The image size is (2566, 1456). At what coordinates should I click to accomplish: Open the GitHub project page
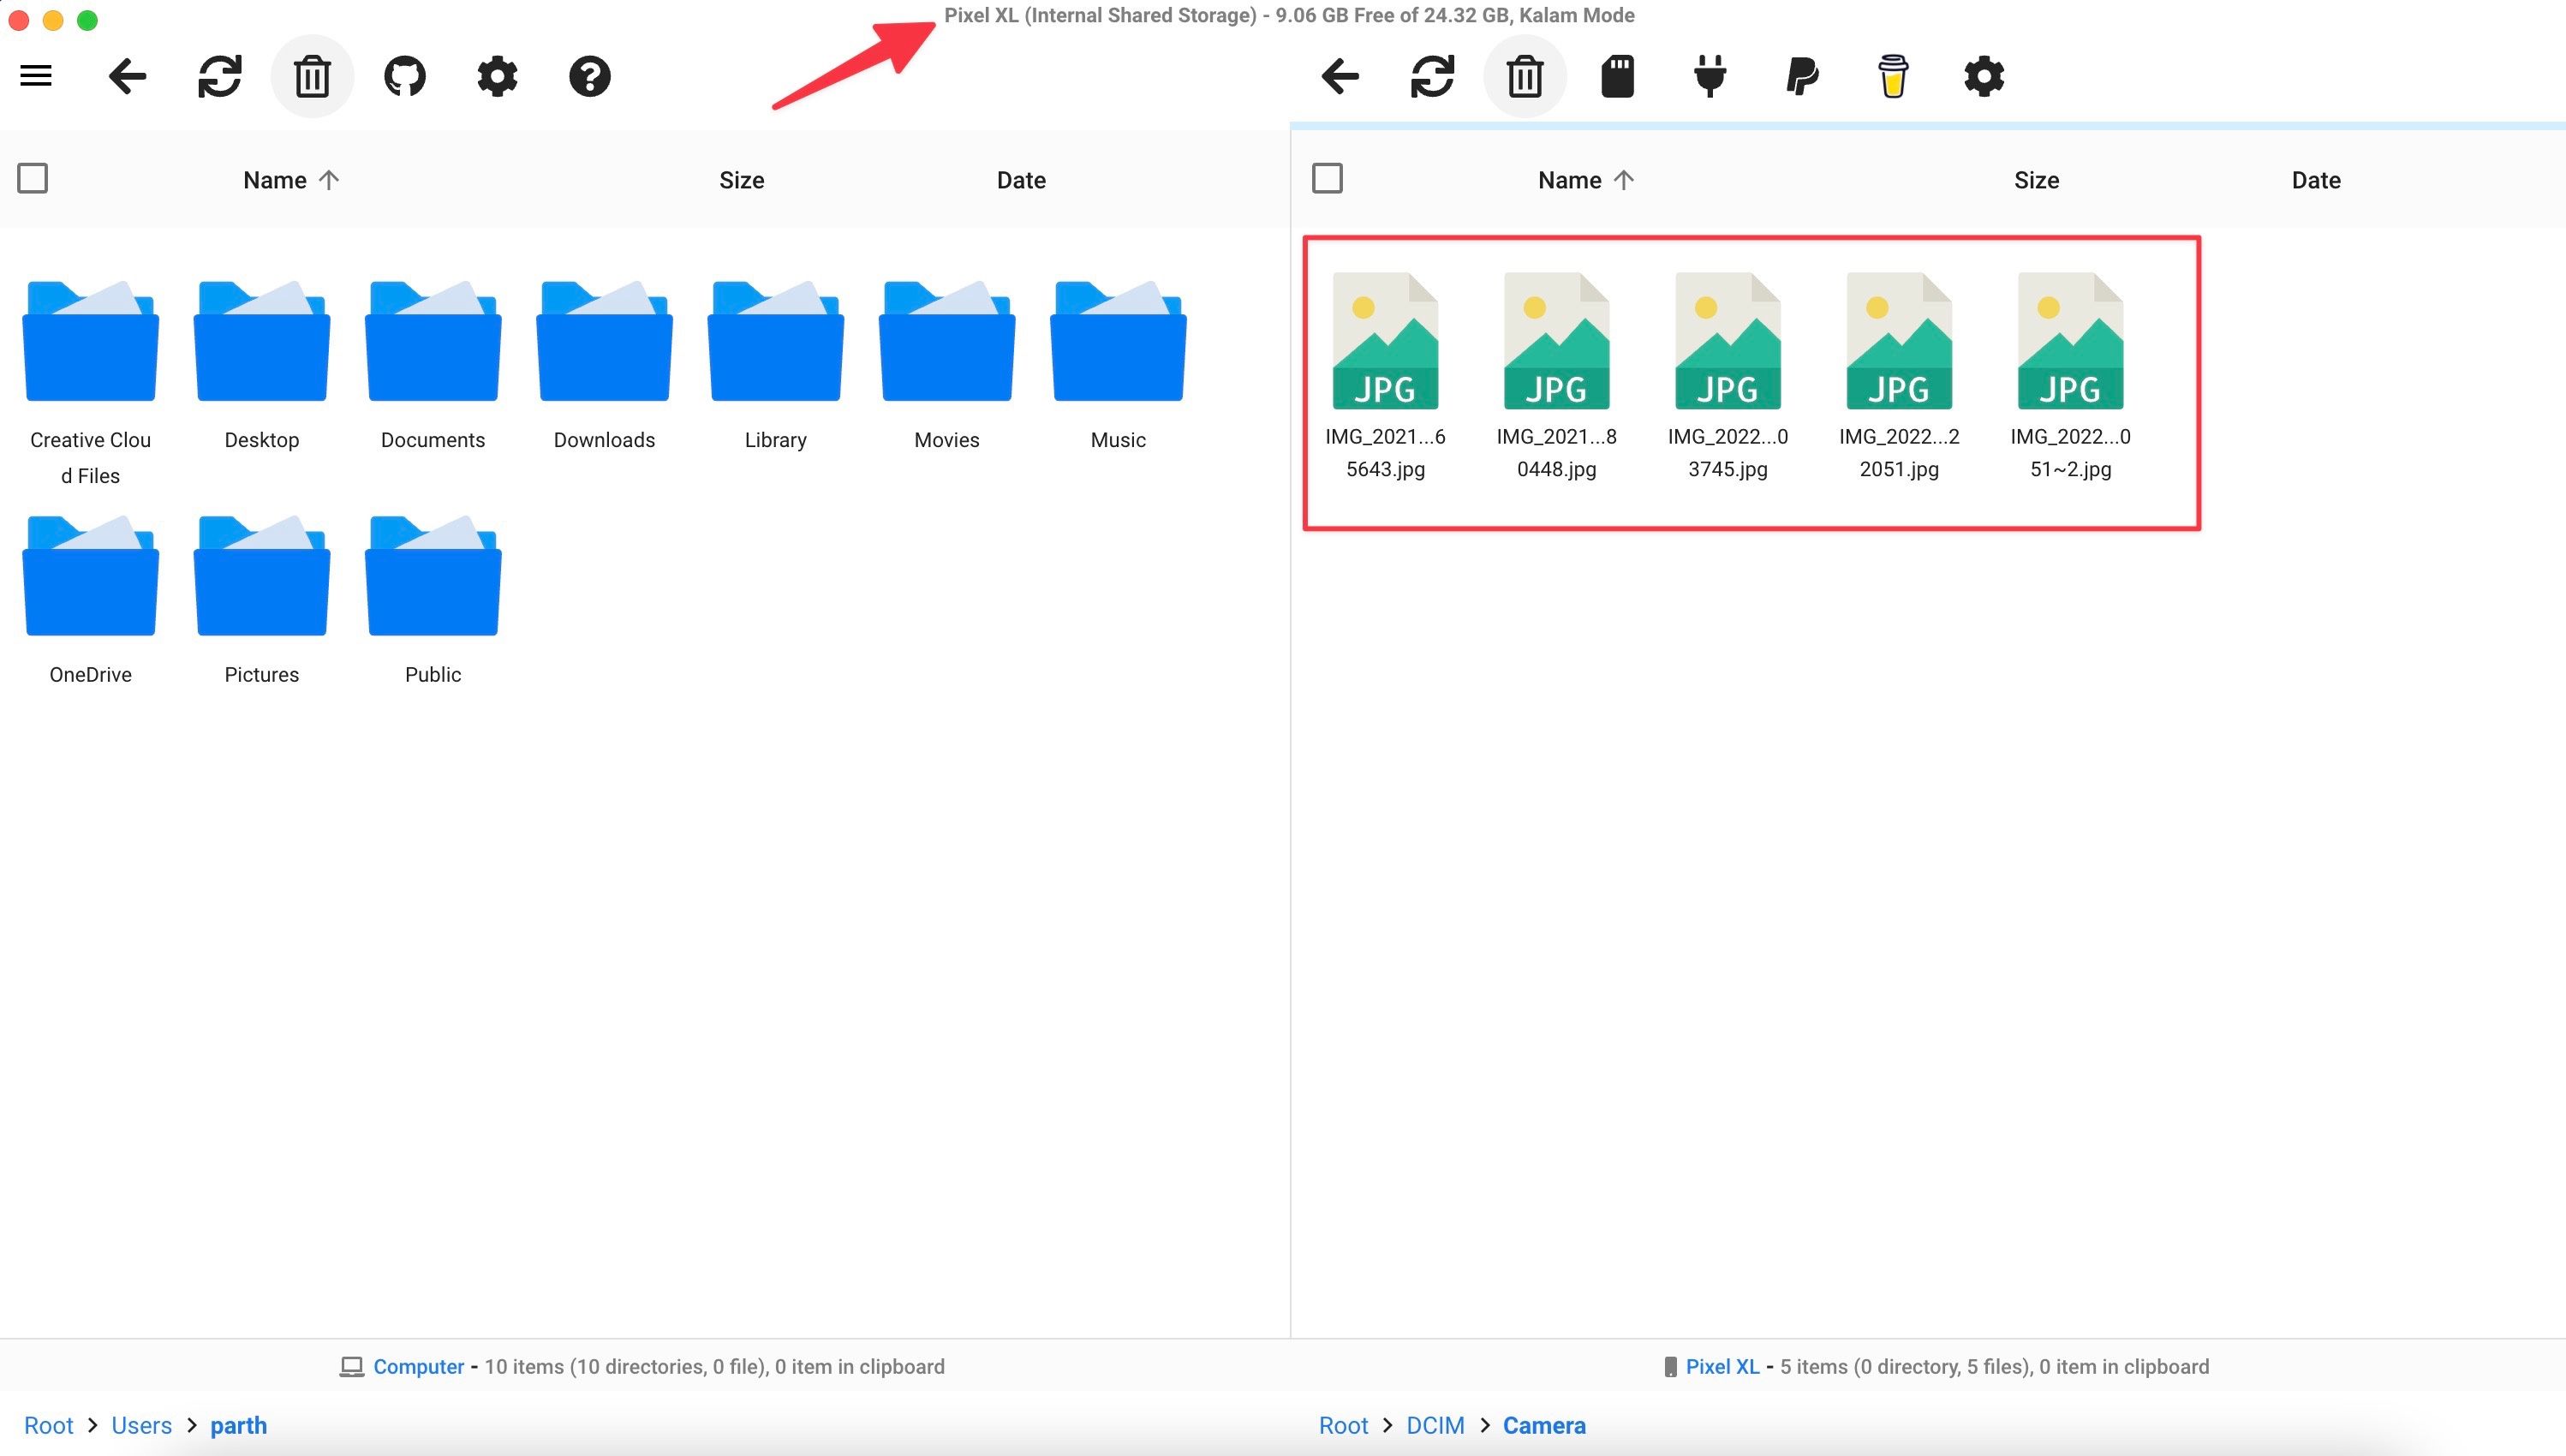point(404,76)
